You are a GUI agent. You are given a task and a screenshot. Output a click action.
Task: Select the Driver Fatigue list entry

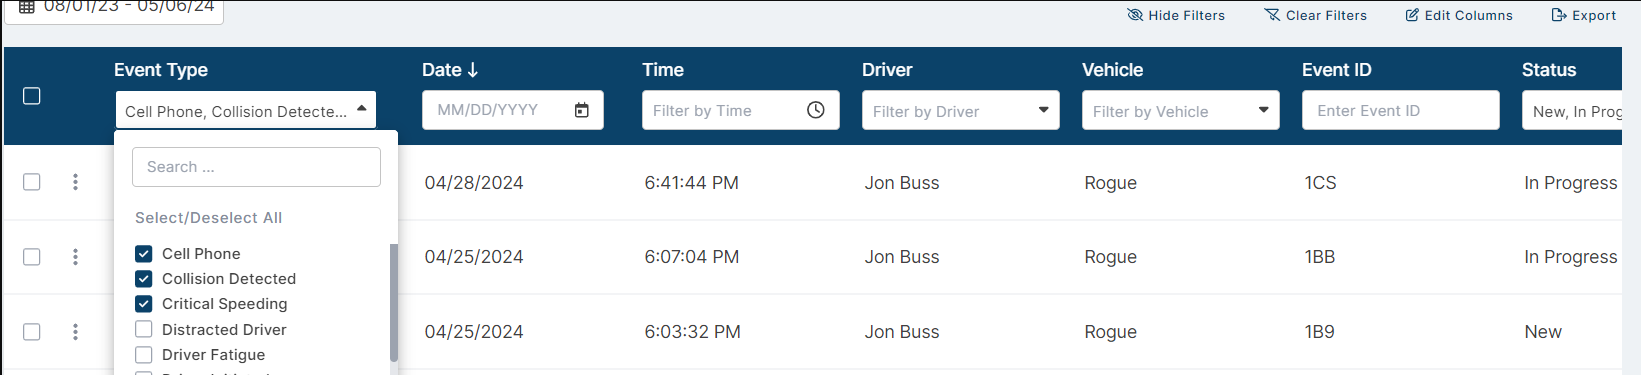213,355
